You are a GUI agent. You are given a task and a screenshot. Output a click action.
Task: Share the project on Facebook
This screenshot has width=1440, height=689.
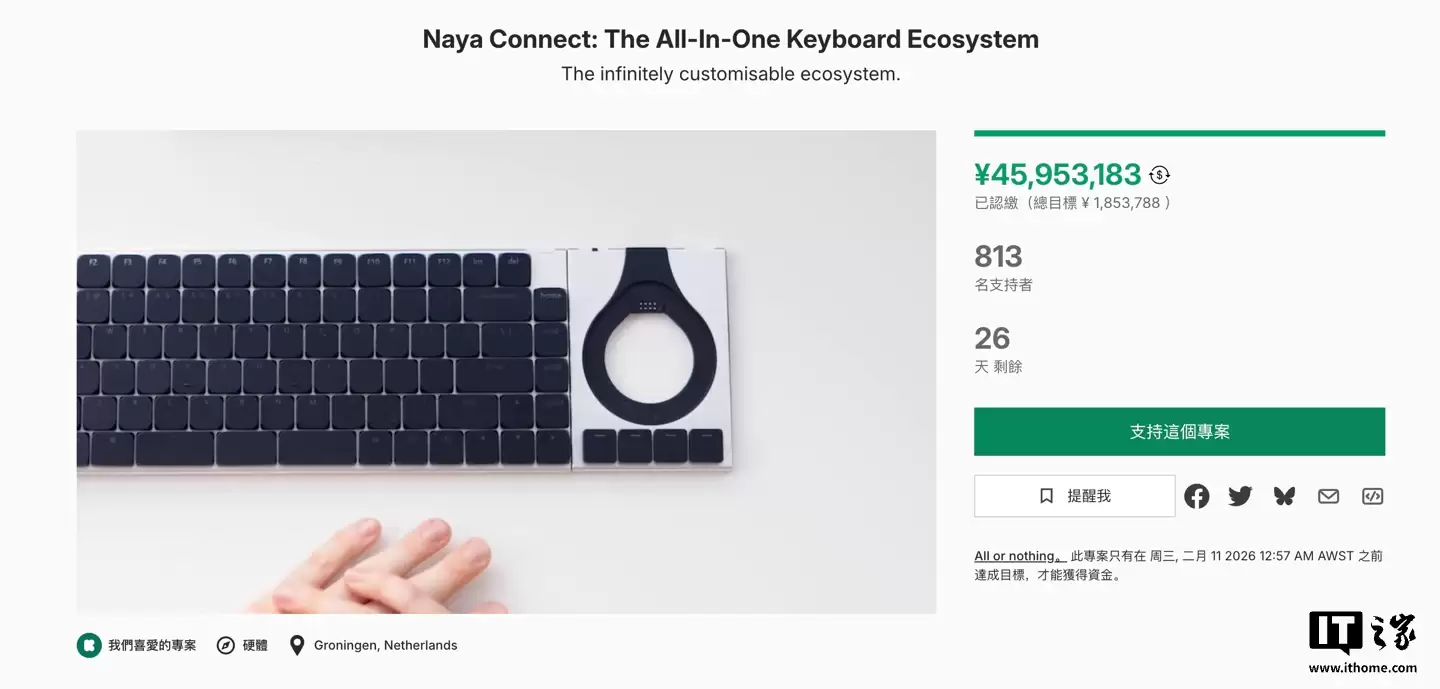[x=1196, y=496]
